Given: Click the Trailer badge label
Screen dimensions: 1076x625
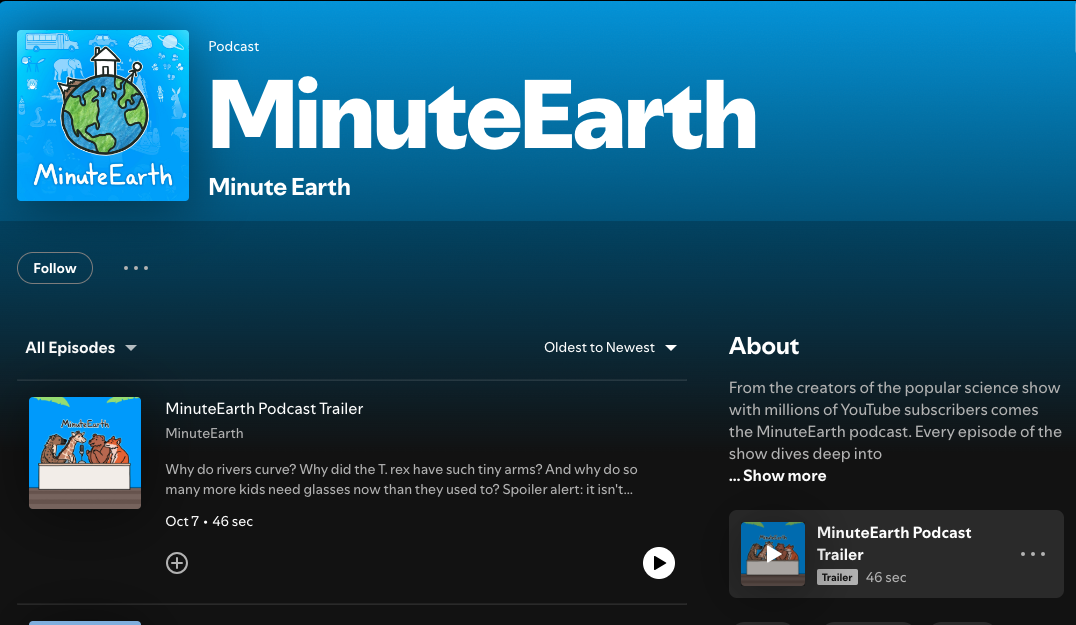Looking at the screenshot, I should (x=837, y=578).
